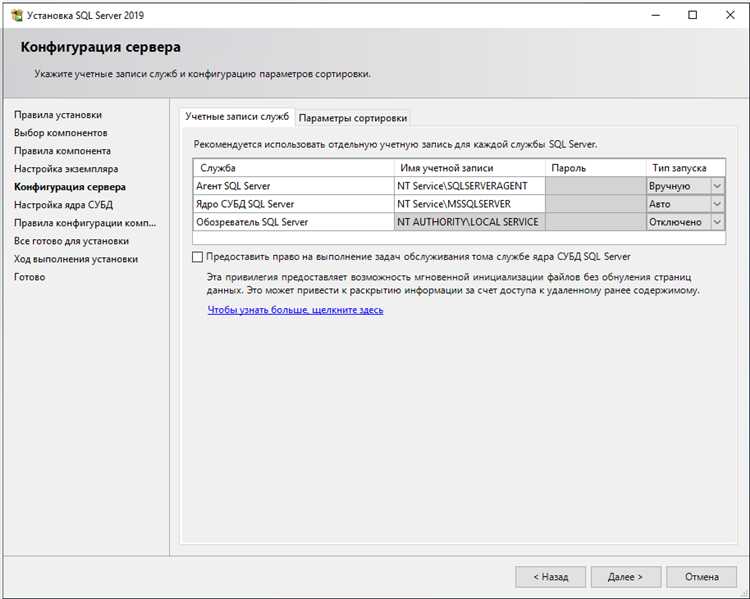Click the Тип запуска column header
This screenshot has width=750, height=599.
(x=685, y=168)
